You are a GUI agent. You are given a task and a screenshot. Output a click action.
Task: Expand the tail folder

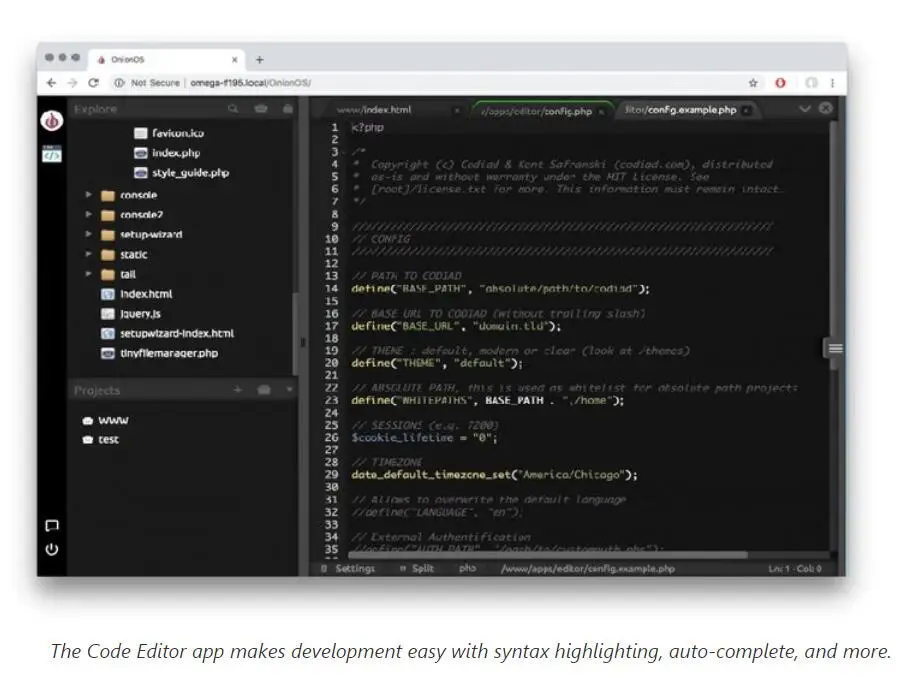coord(88,274)
